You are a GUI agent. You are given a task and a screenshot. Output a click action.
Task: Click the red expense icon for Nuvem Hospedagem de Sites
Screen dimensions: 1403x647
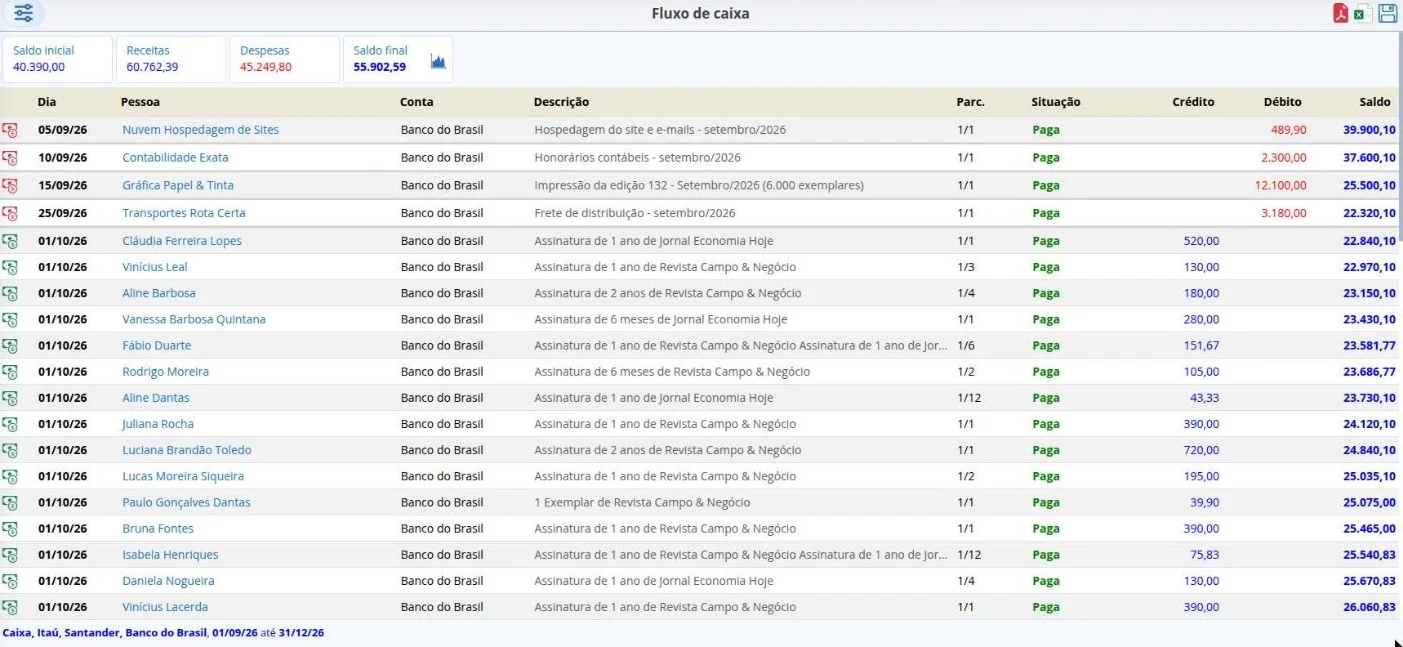coord(10,130)
